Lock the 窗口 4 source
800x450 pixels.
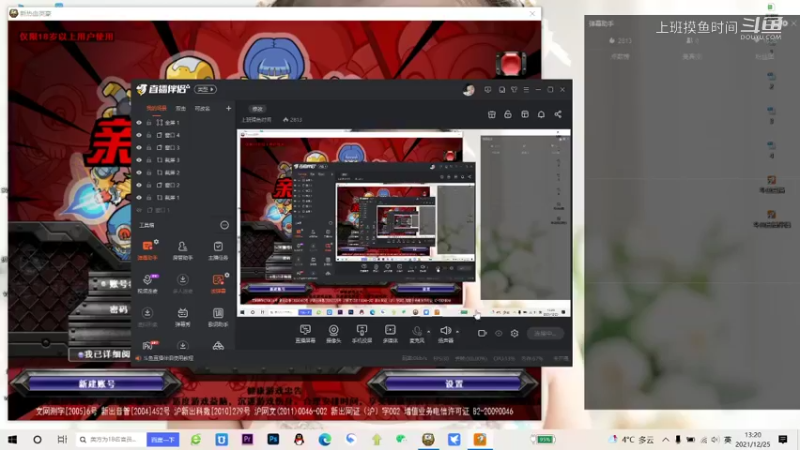pyautogui.click(x=149, y=135)
